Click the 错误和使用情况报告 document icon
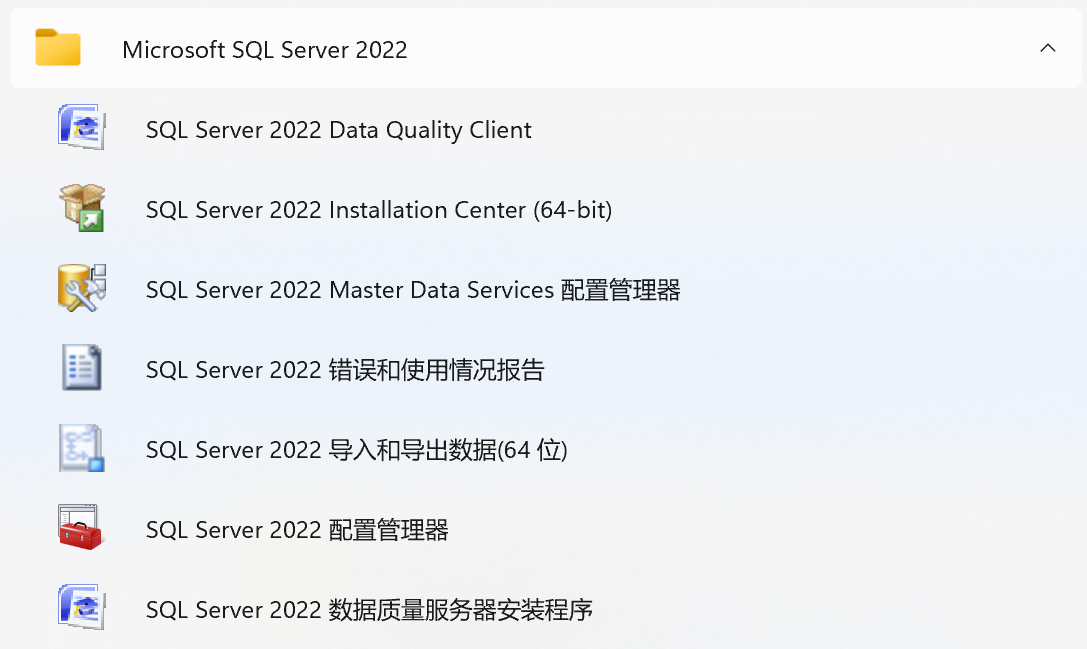 click(81, 368)
